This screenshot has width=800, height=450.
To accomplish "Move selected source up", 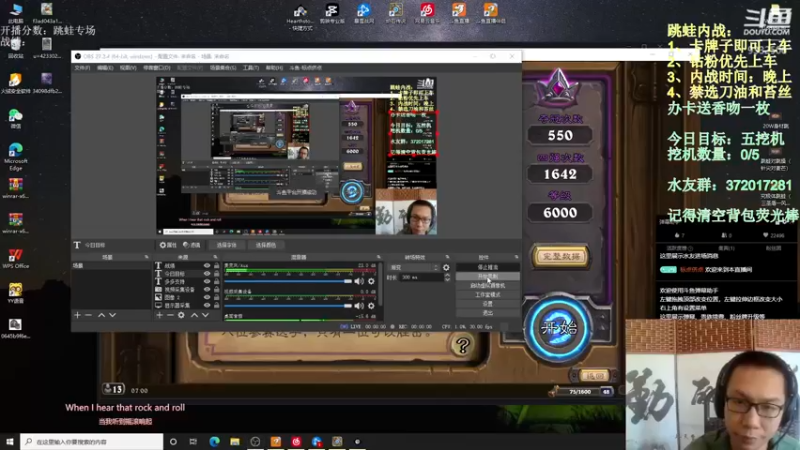I will tap(194, 315).
